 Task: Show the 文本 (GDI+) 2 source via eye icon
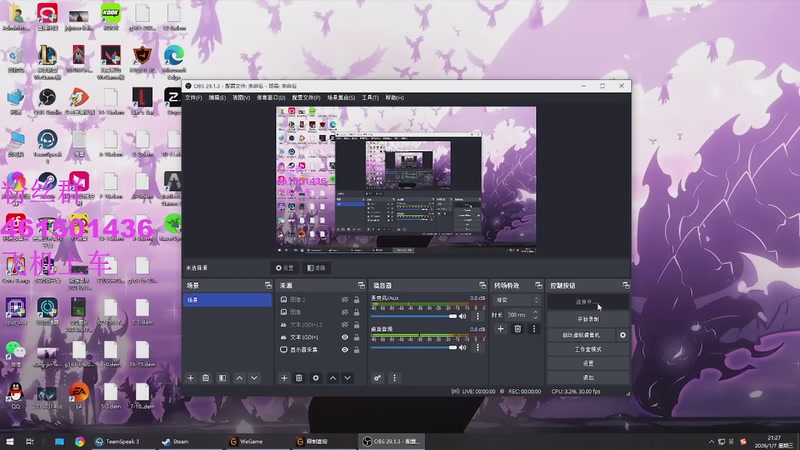[x=345, y=324]
